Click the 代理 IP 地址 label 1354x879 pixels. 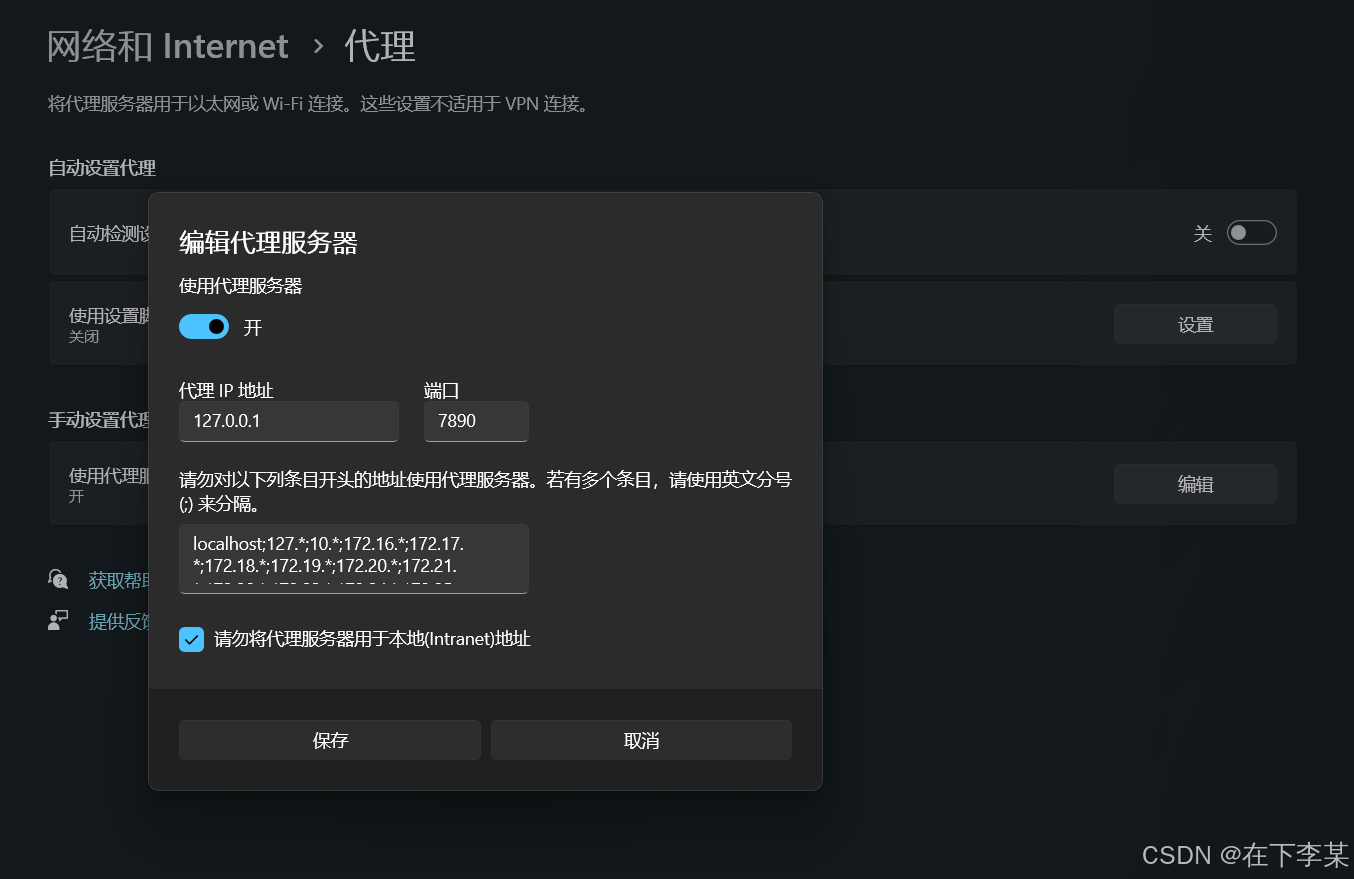(x=226, y=390)
